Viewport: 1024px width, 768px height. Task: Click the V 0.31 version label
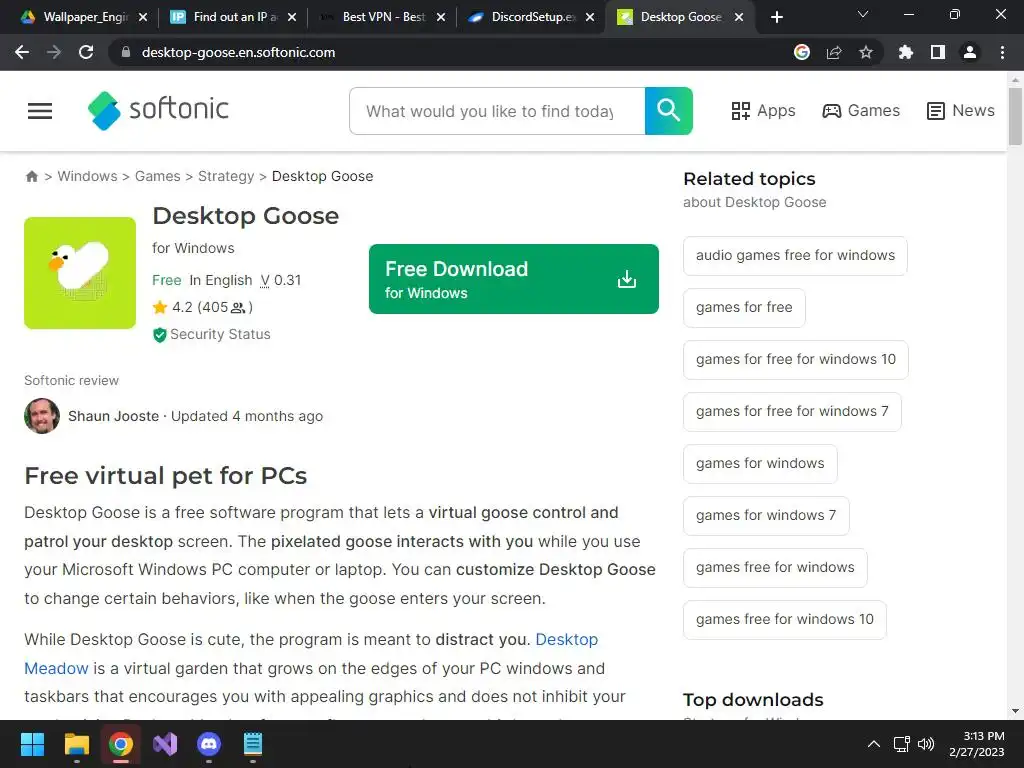[x=280, y=280]
